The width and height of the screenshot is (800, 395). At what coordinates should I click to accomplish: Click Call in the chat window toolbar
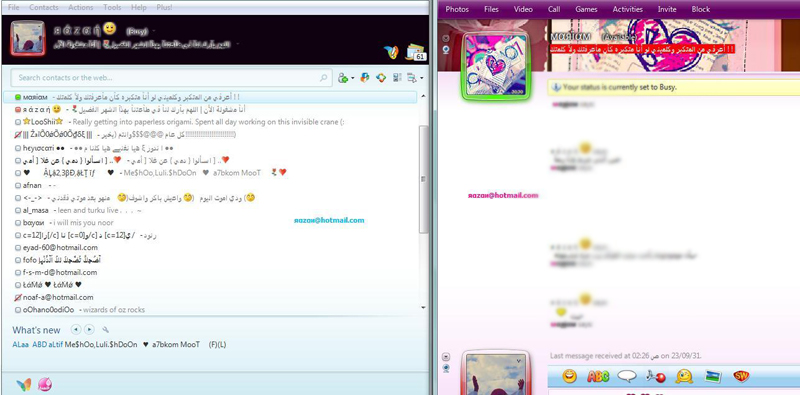pos(554,9)
